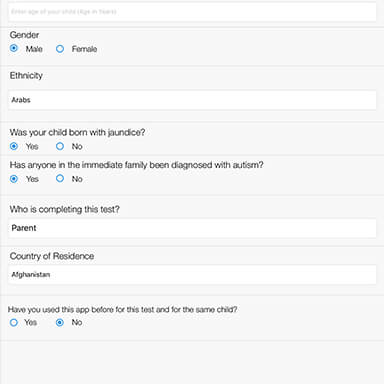
Task: Select the Male gender radio button
Action: pyautogui.click(x=14, y=48)
